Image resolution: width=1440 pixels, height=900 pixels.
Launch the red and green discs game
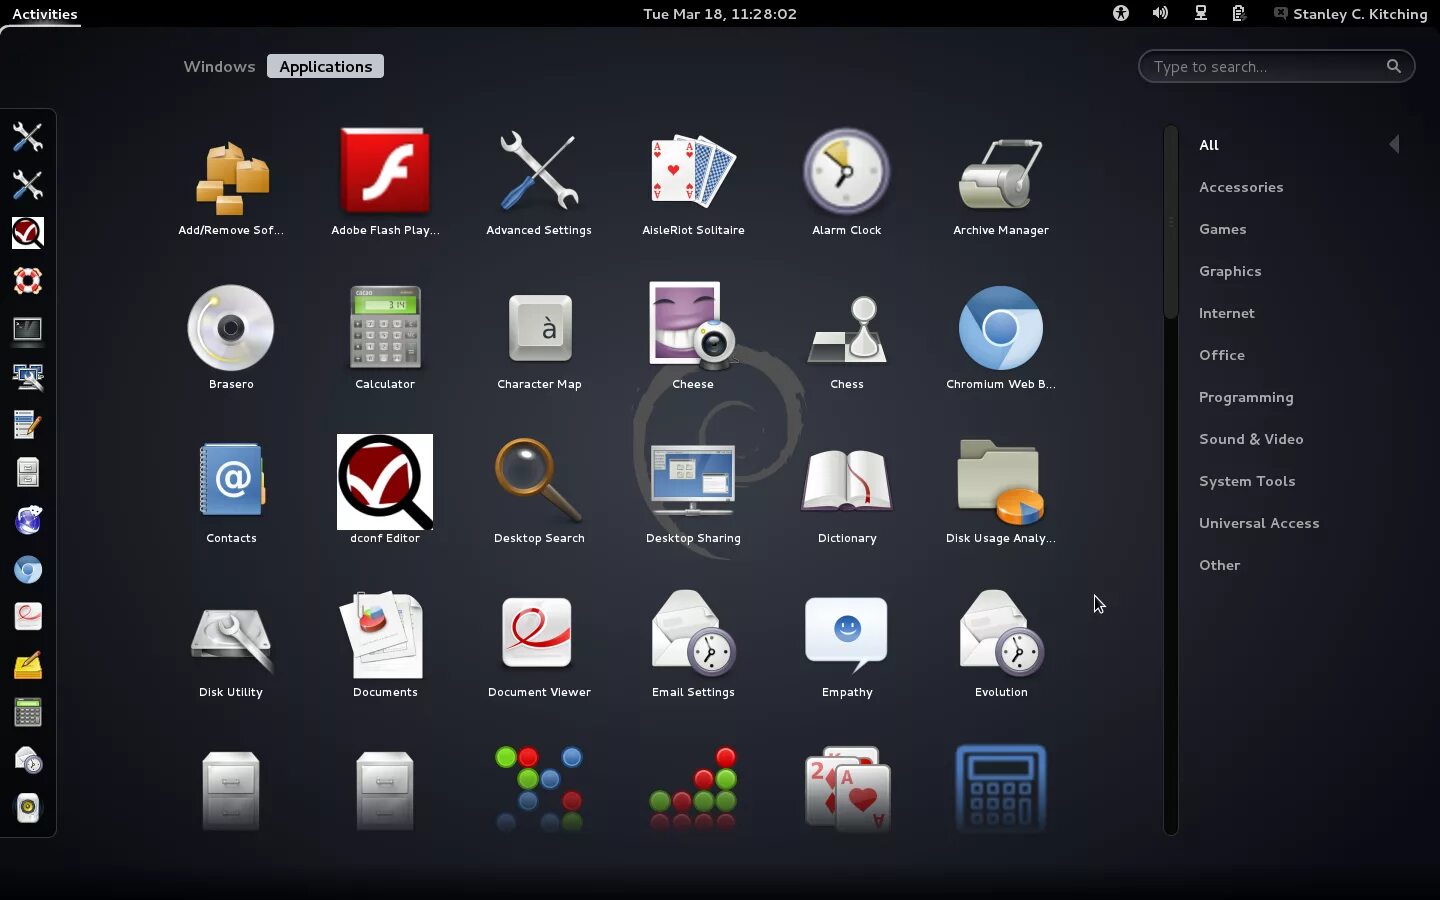click(x=693, y=789)
